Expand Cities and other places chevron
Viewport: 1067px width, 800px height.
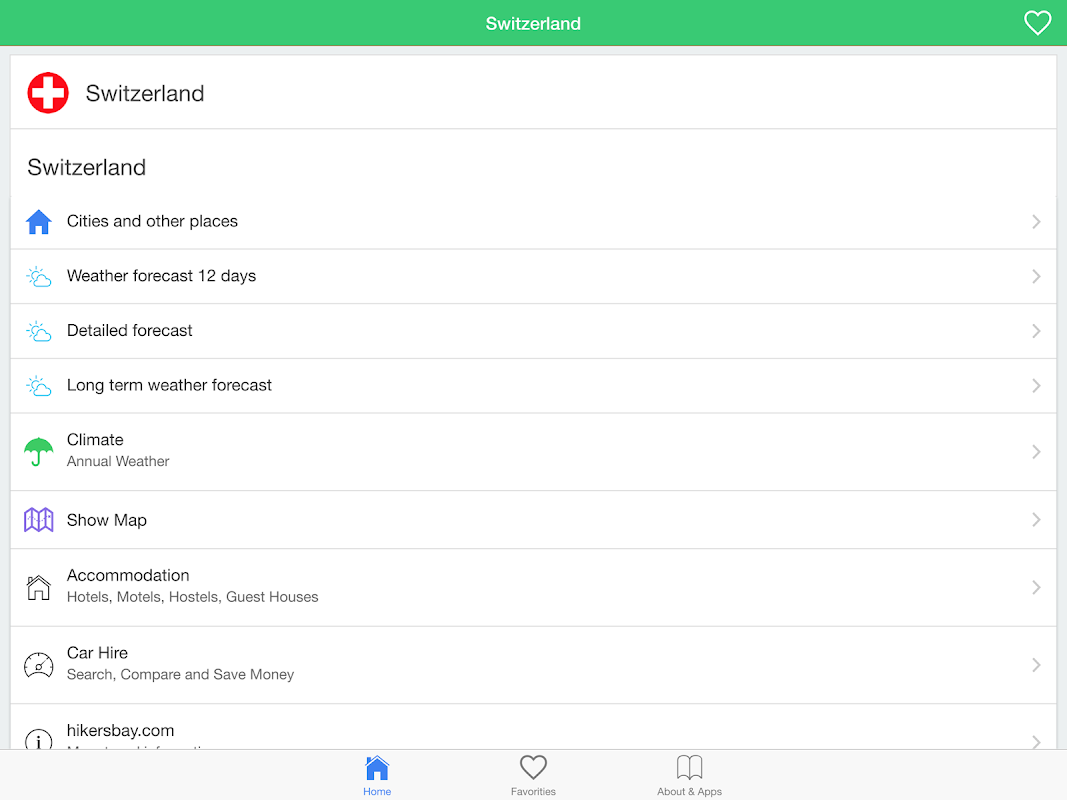(1036, 222)
